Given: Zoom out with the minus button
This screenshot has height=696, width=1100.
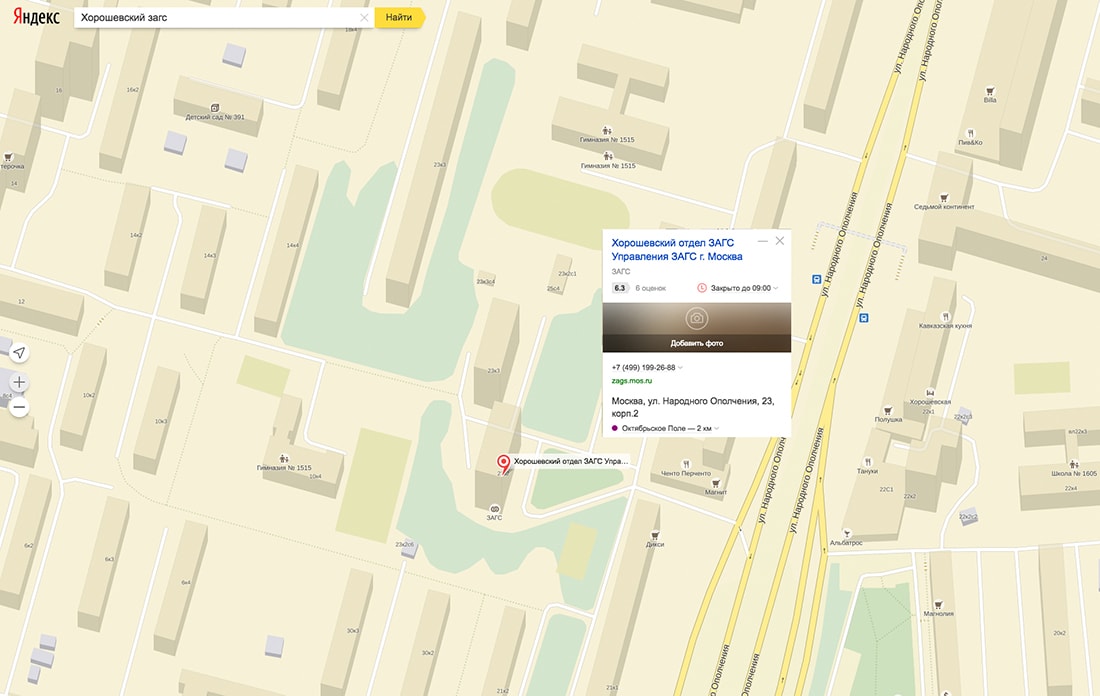Looking at the screenshot, I should (x=19, y=407).
